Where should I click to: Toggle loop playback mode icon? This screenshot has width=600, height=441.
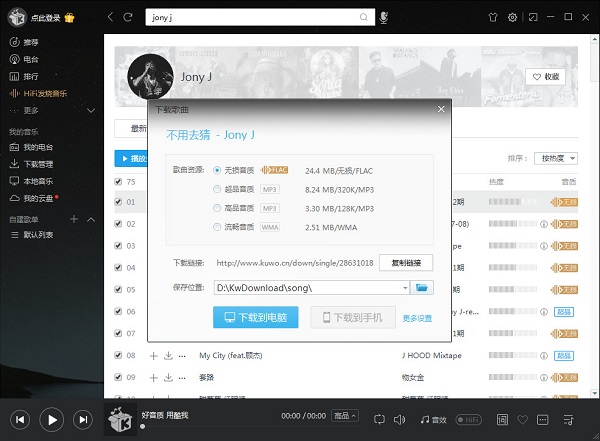[x=379, y=419]
